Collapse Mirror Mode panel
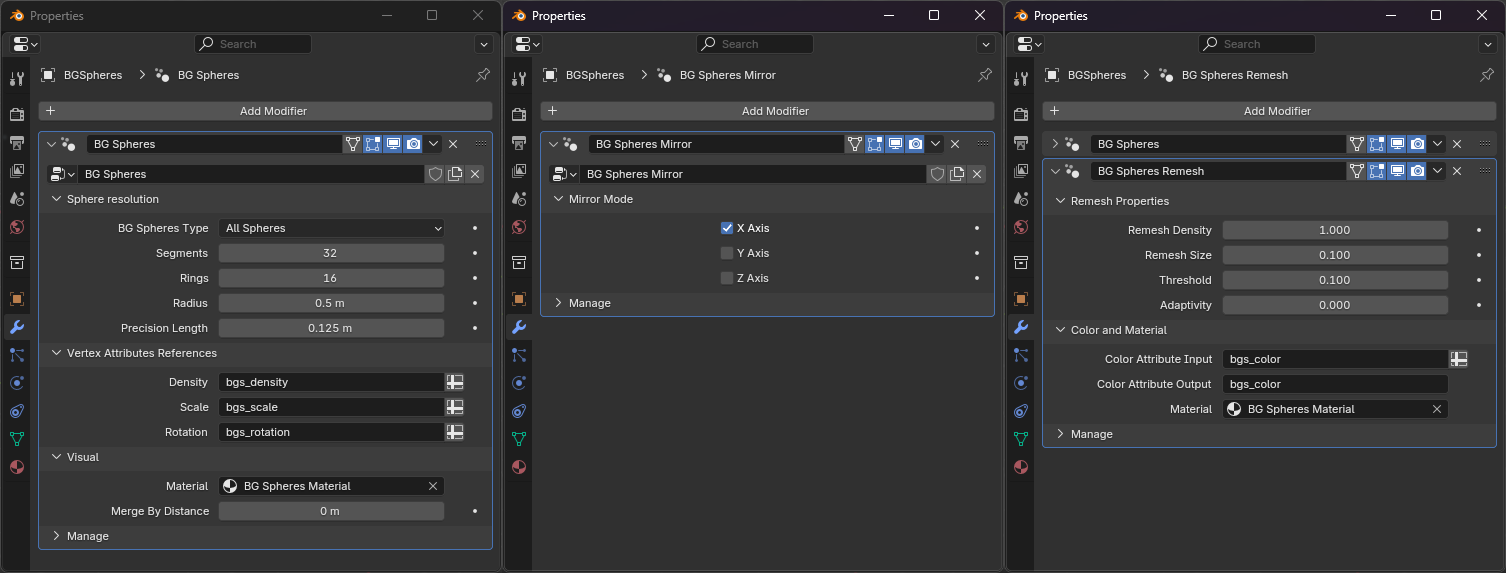Viewport: 1506px width, 573px height. (559, 199)
